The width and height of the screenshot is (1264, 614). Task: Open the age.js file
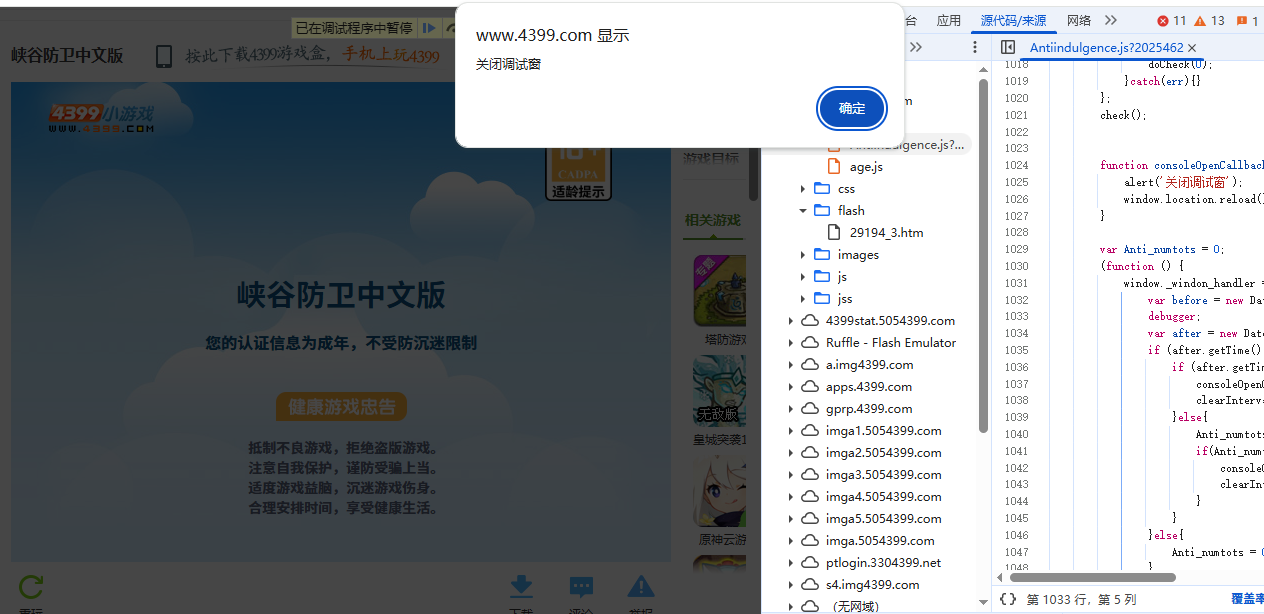tap(865, 167)
